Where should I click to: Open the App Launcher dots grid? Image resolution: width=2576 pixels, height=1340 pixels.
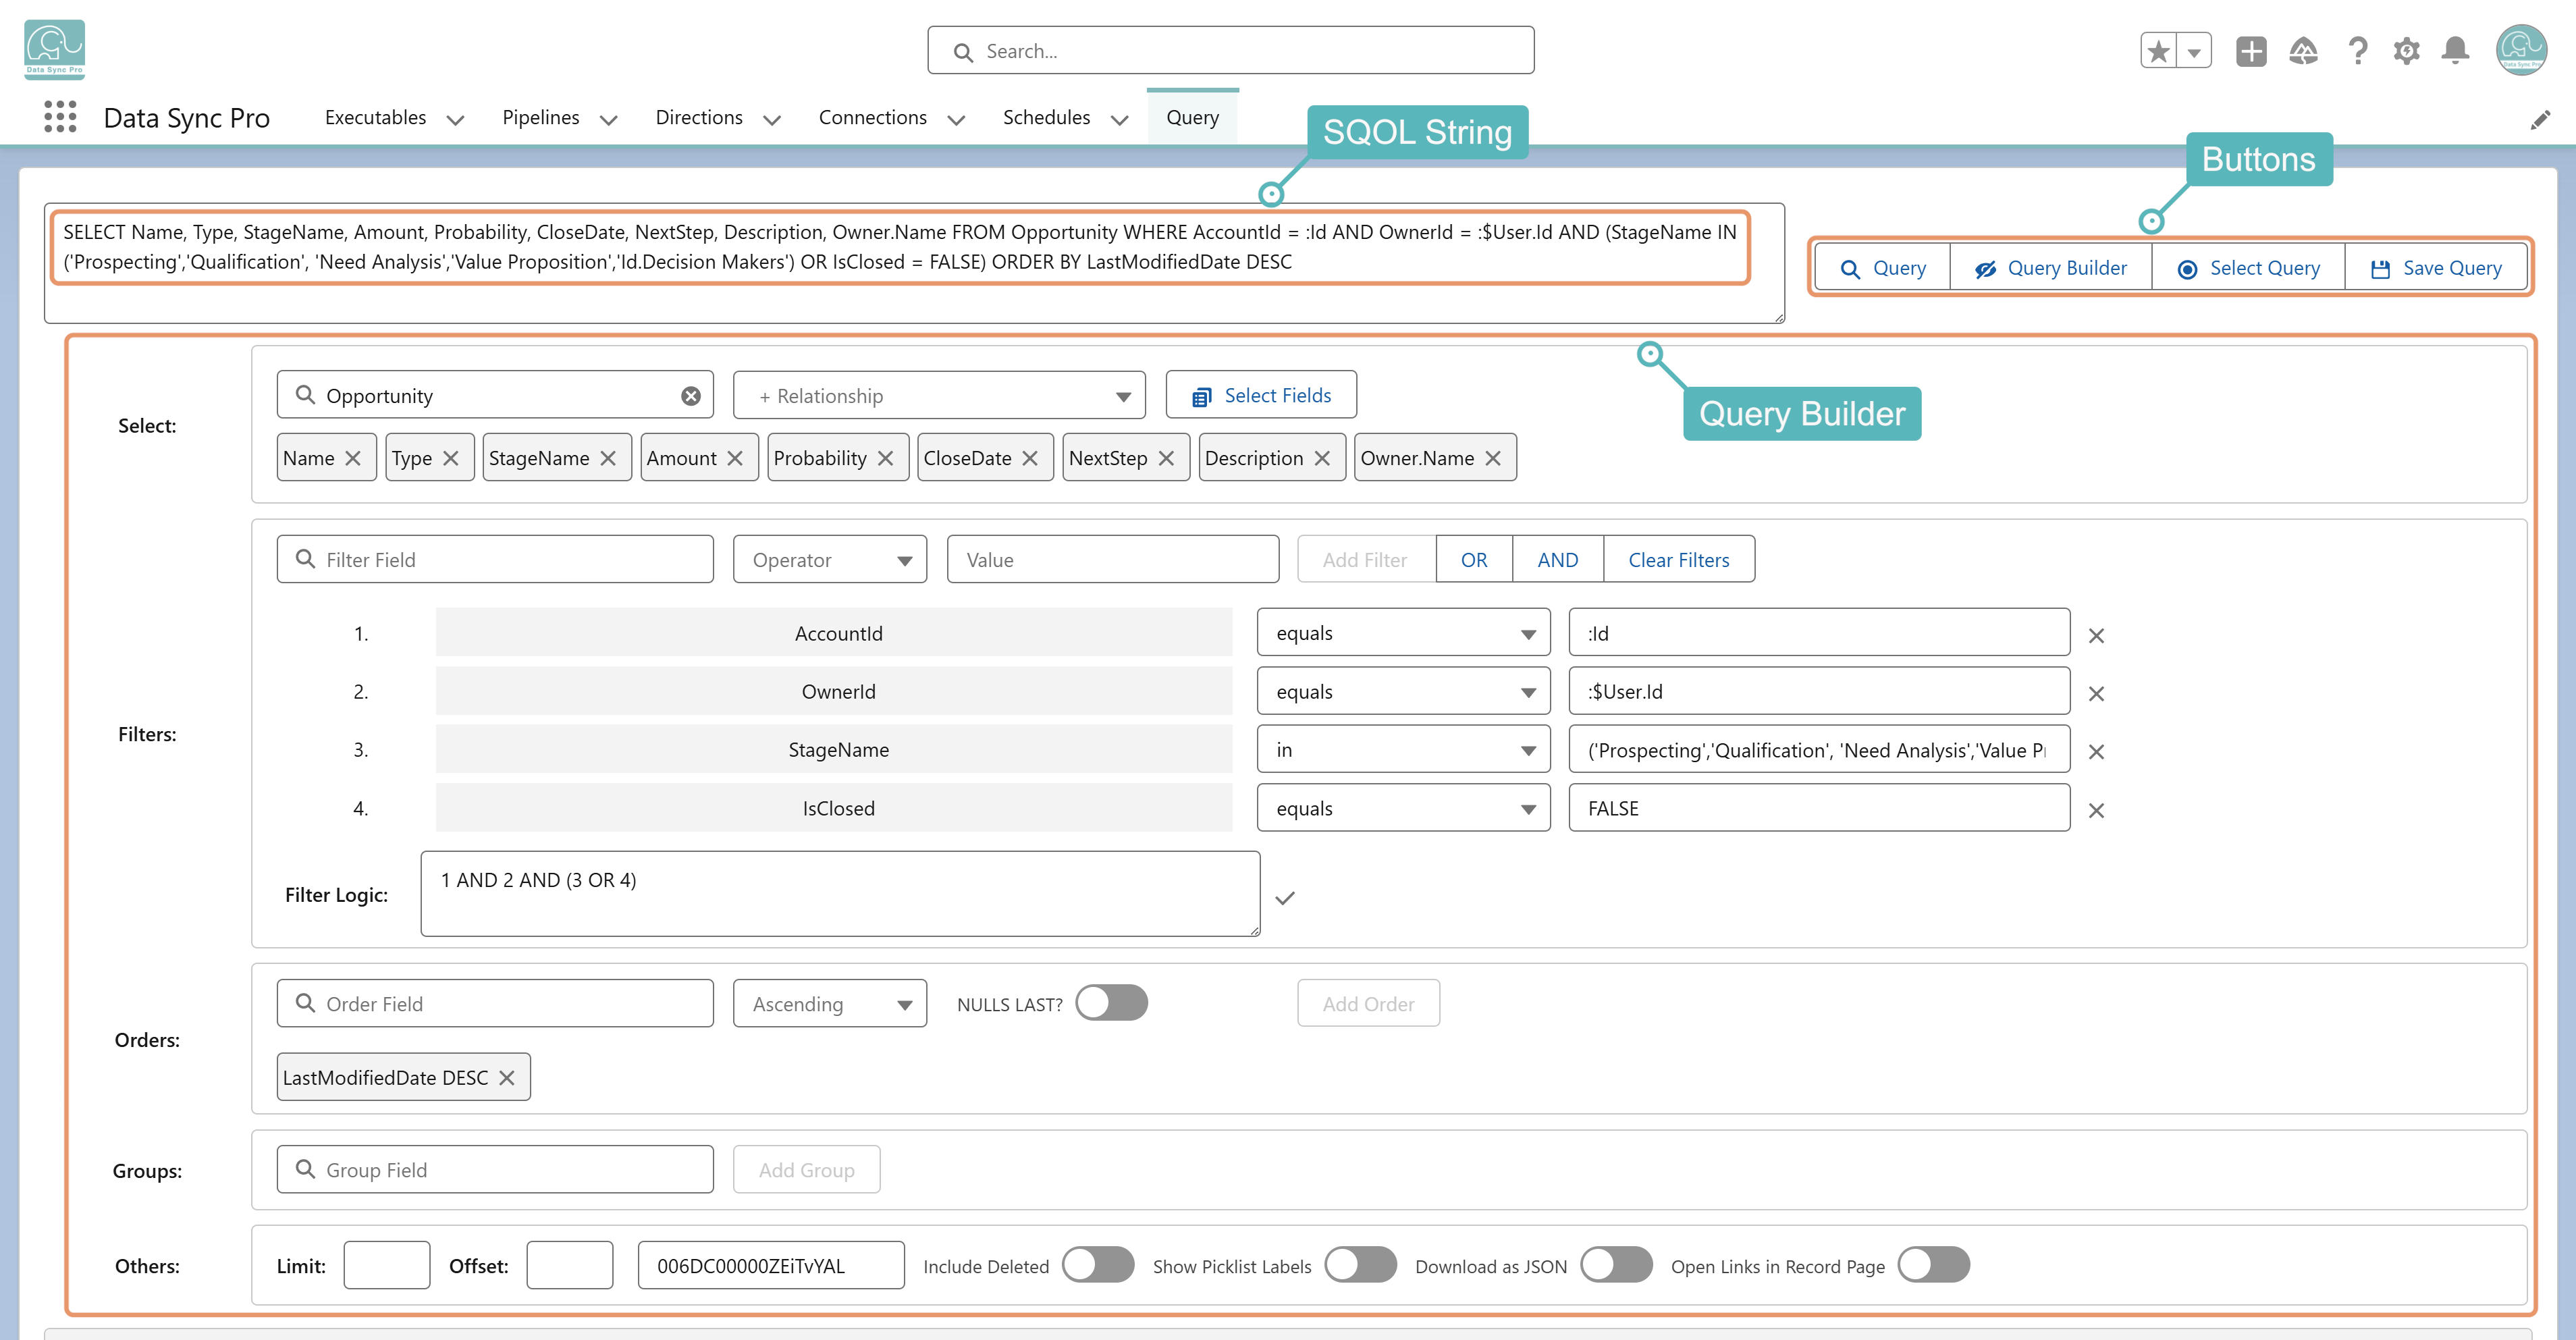point(60,117)
